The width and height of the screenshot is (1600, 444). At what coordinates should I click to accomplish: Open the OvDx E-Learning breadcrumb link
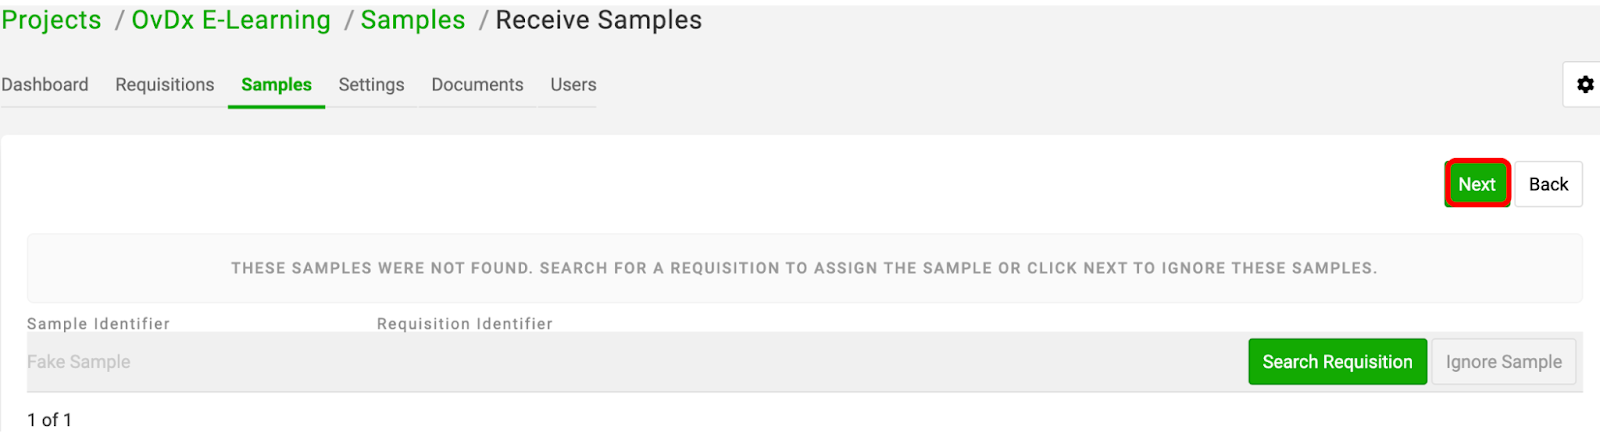[231, 20]
